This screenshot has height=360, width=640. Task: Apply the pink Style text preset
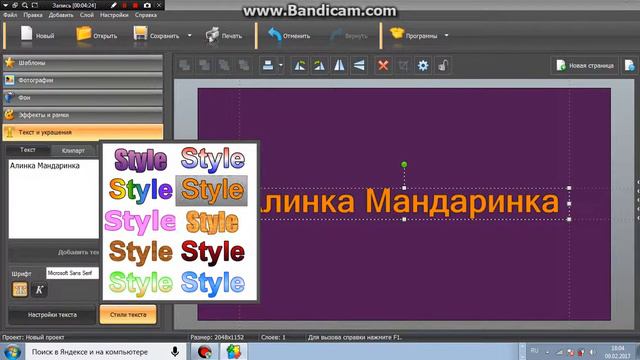[140, 222]
